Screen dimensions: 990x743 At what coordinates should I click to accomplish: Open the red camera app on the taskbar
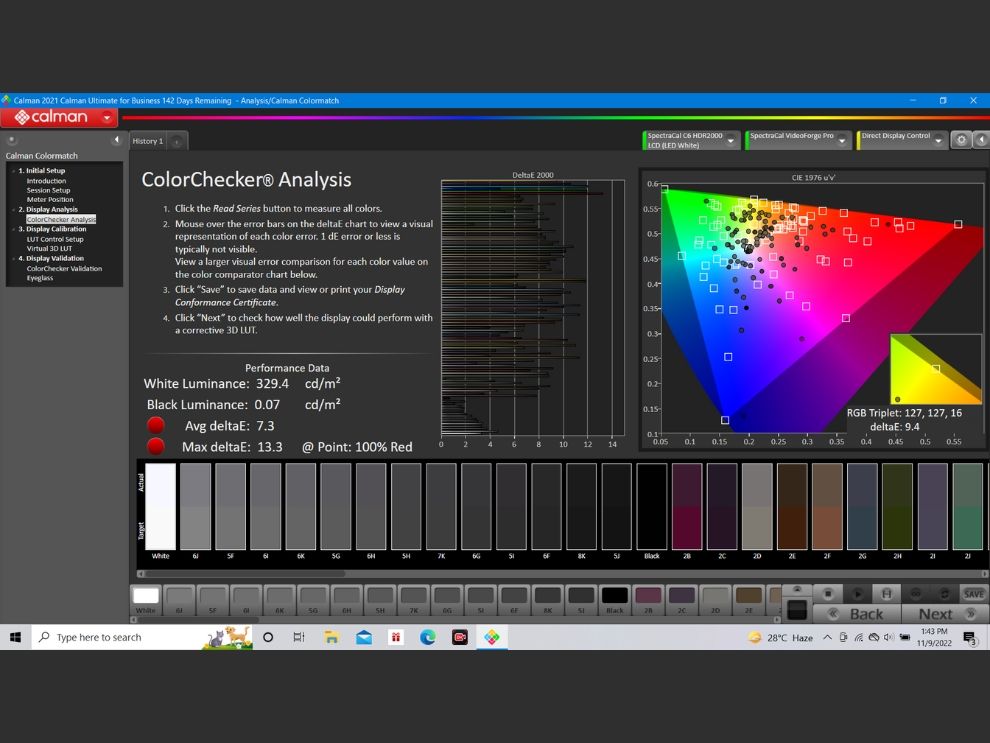click(x=460, y=638)
